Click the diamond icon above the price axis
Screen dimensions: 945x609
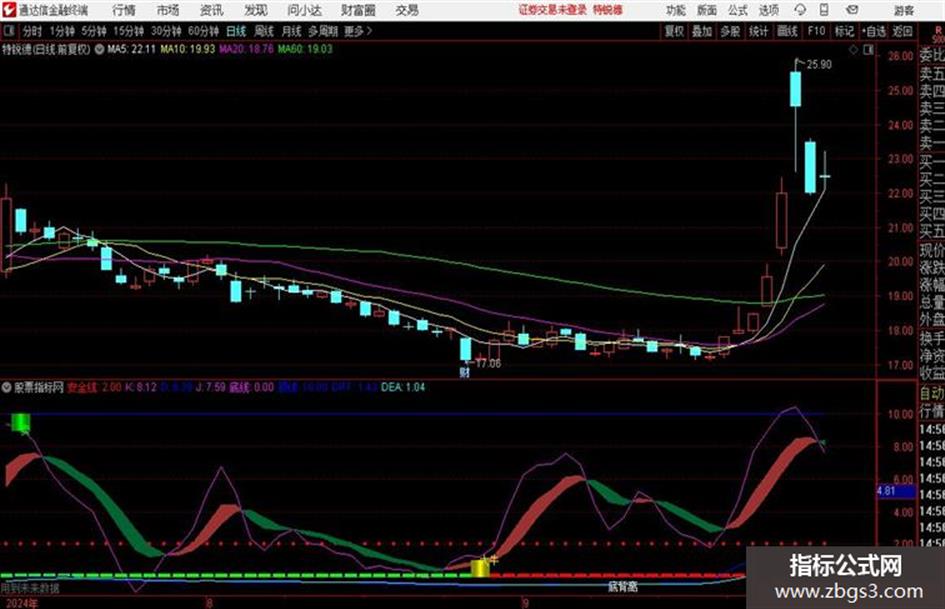(853, 50)
